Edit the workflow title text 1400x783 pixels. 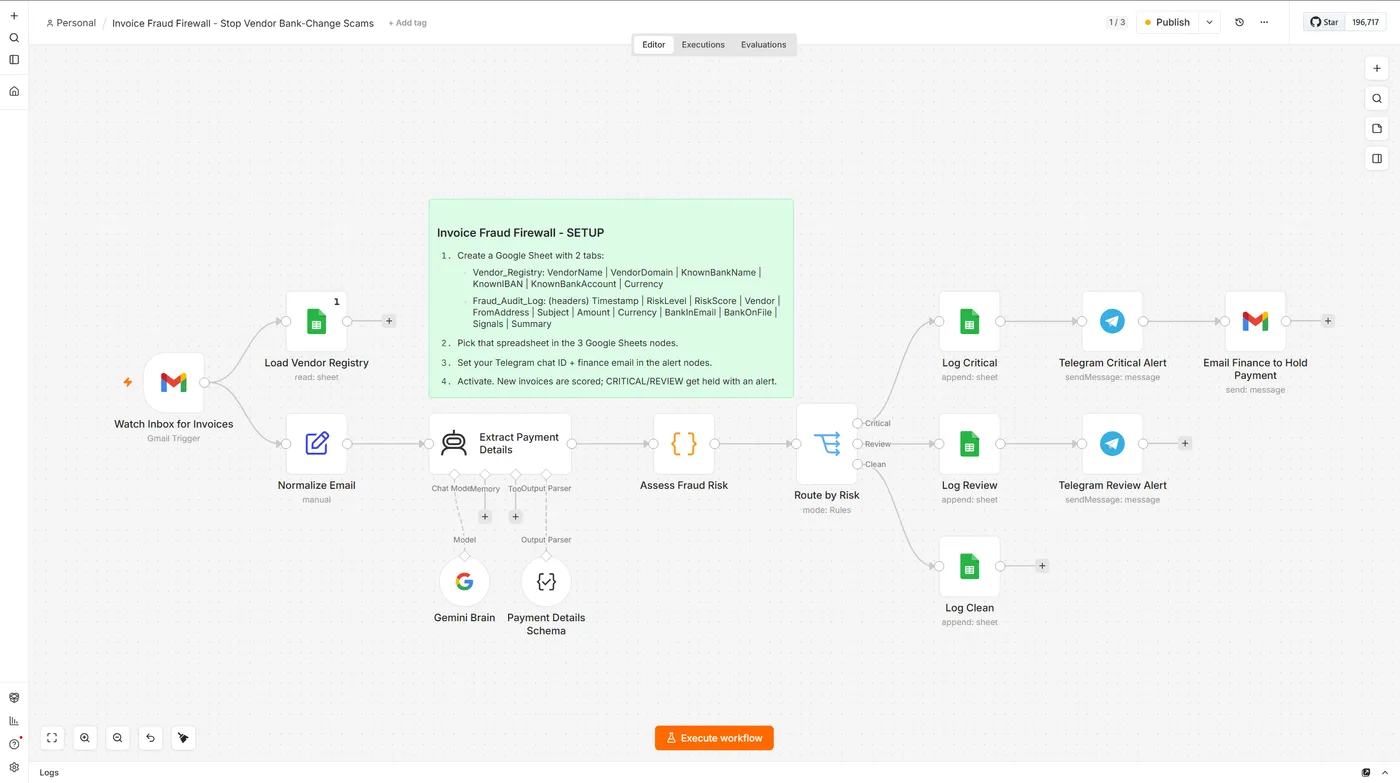point(243,23)
